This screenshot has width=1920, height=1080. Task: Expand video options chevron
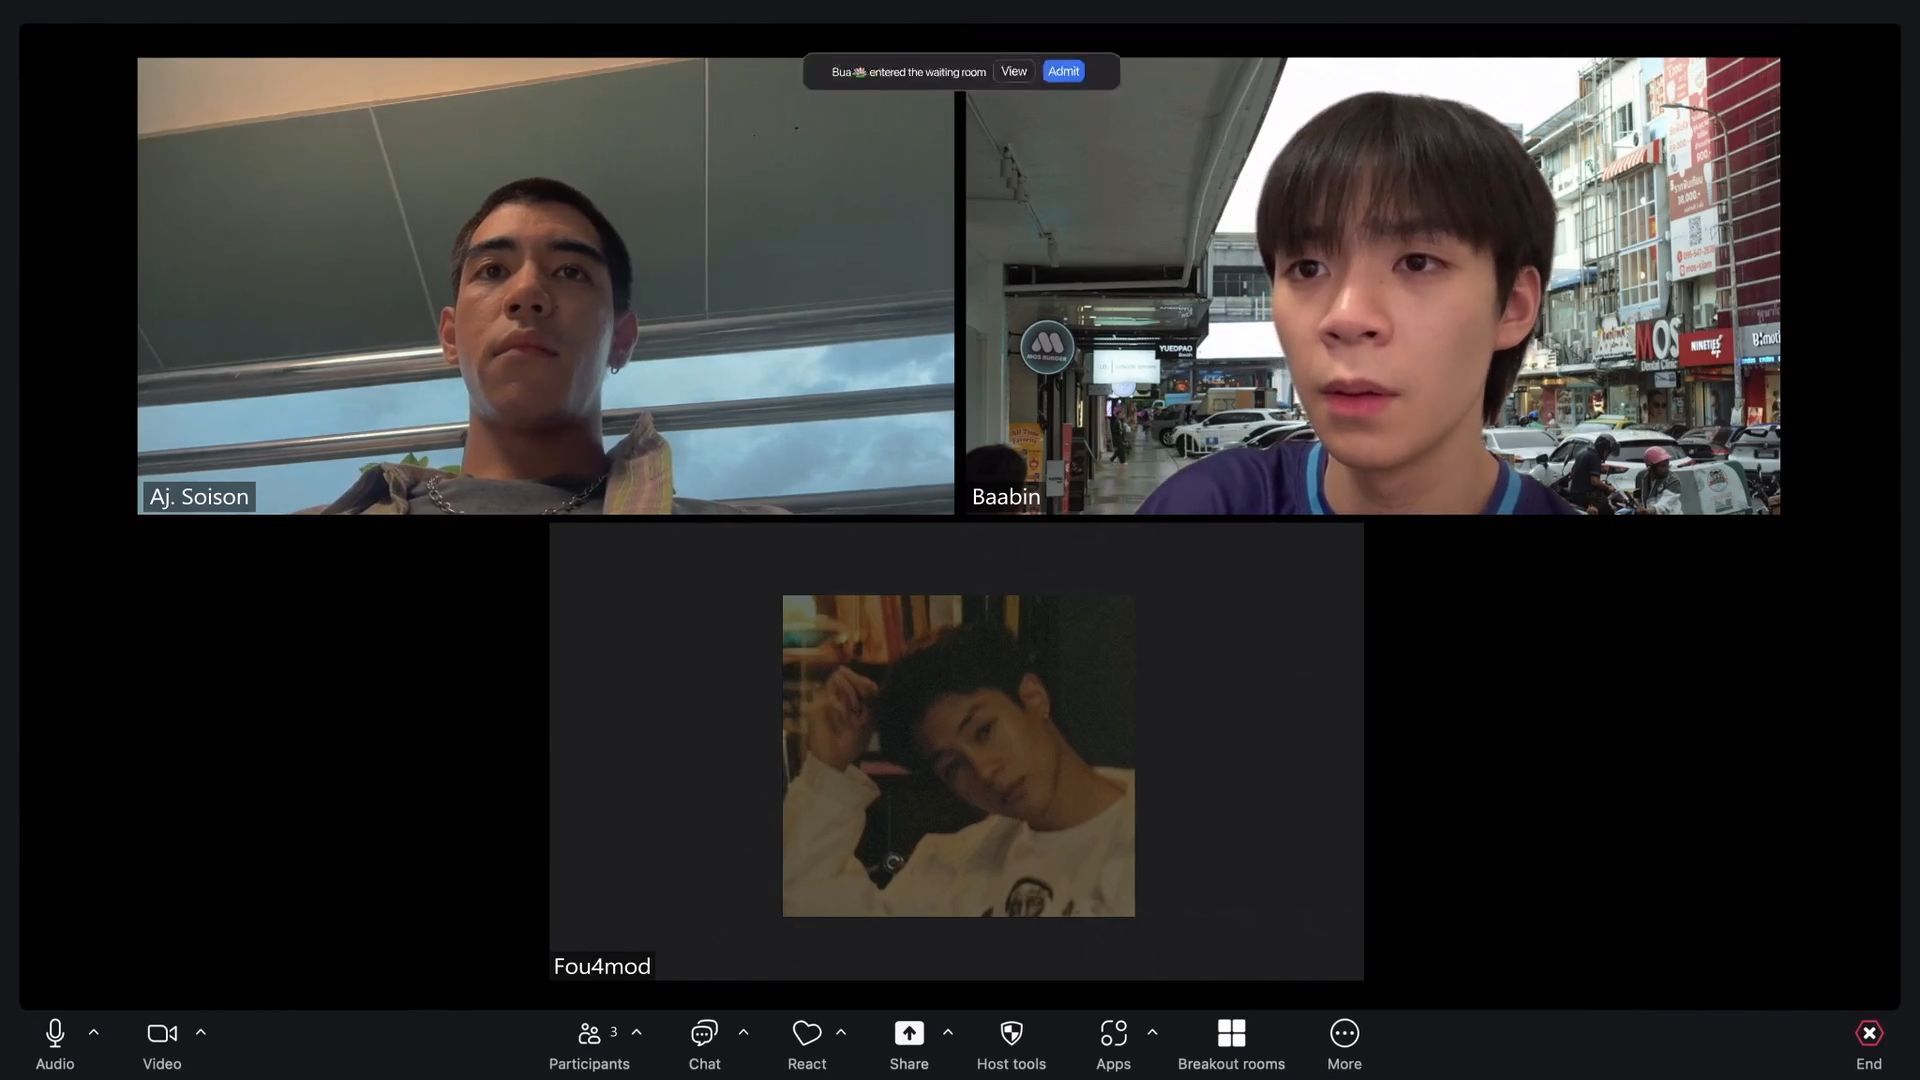201,1032
